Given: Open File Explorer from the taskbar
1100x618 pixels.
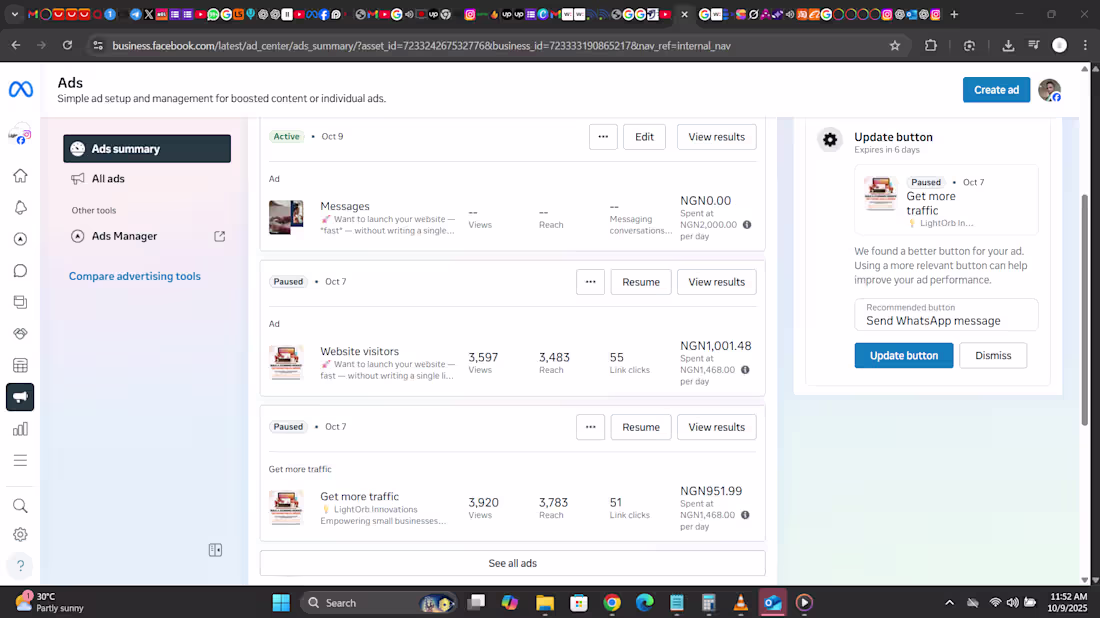Looking at the screenshot, I should [x=545, y=603].
